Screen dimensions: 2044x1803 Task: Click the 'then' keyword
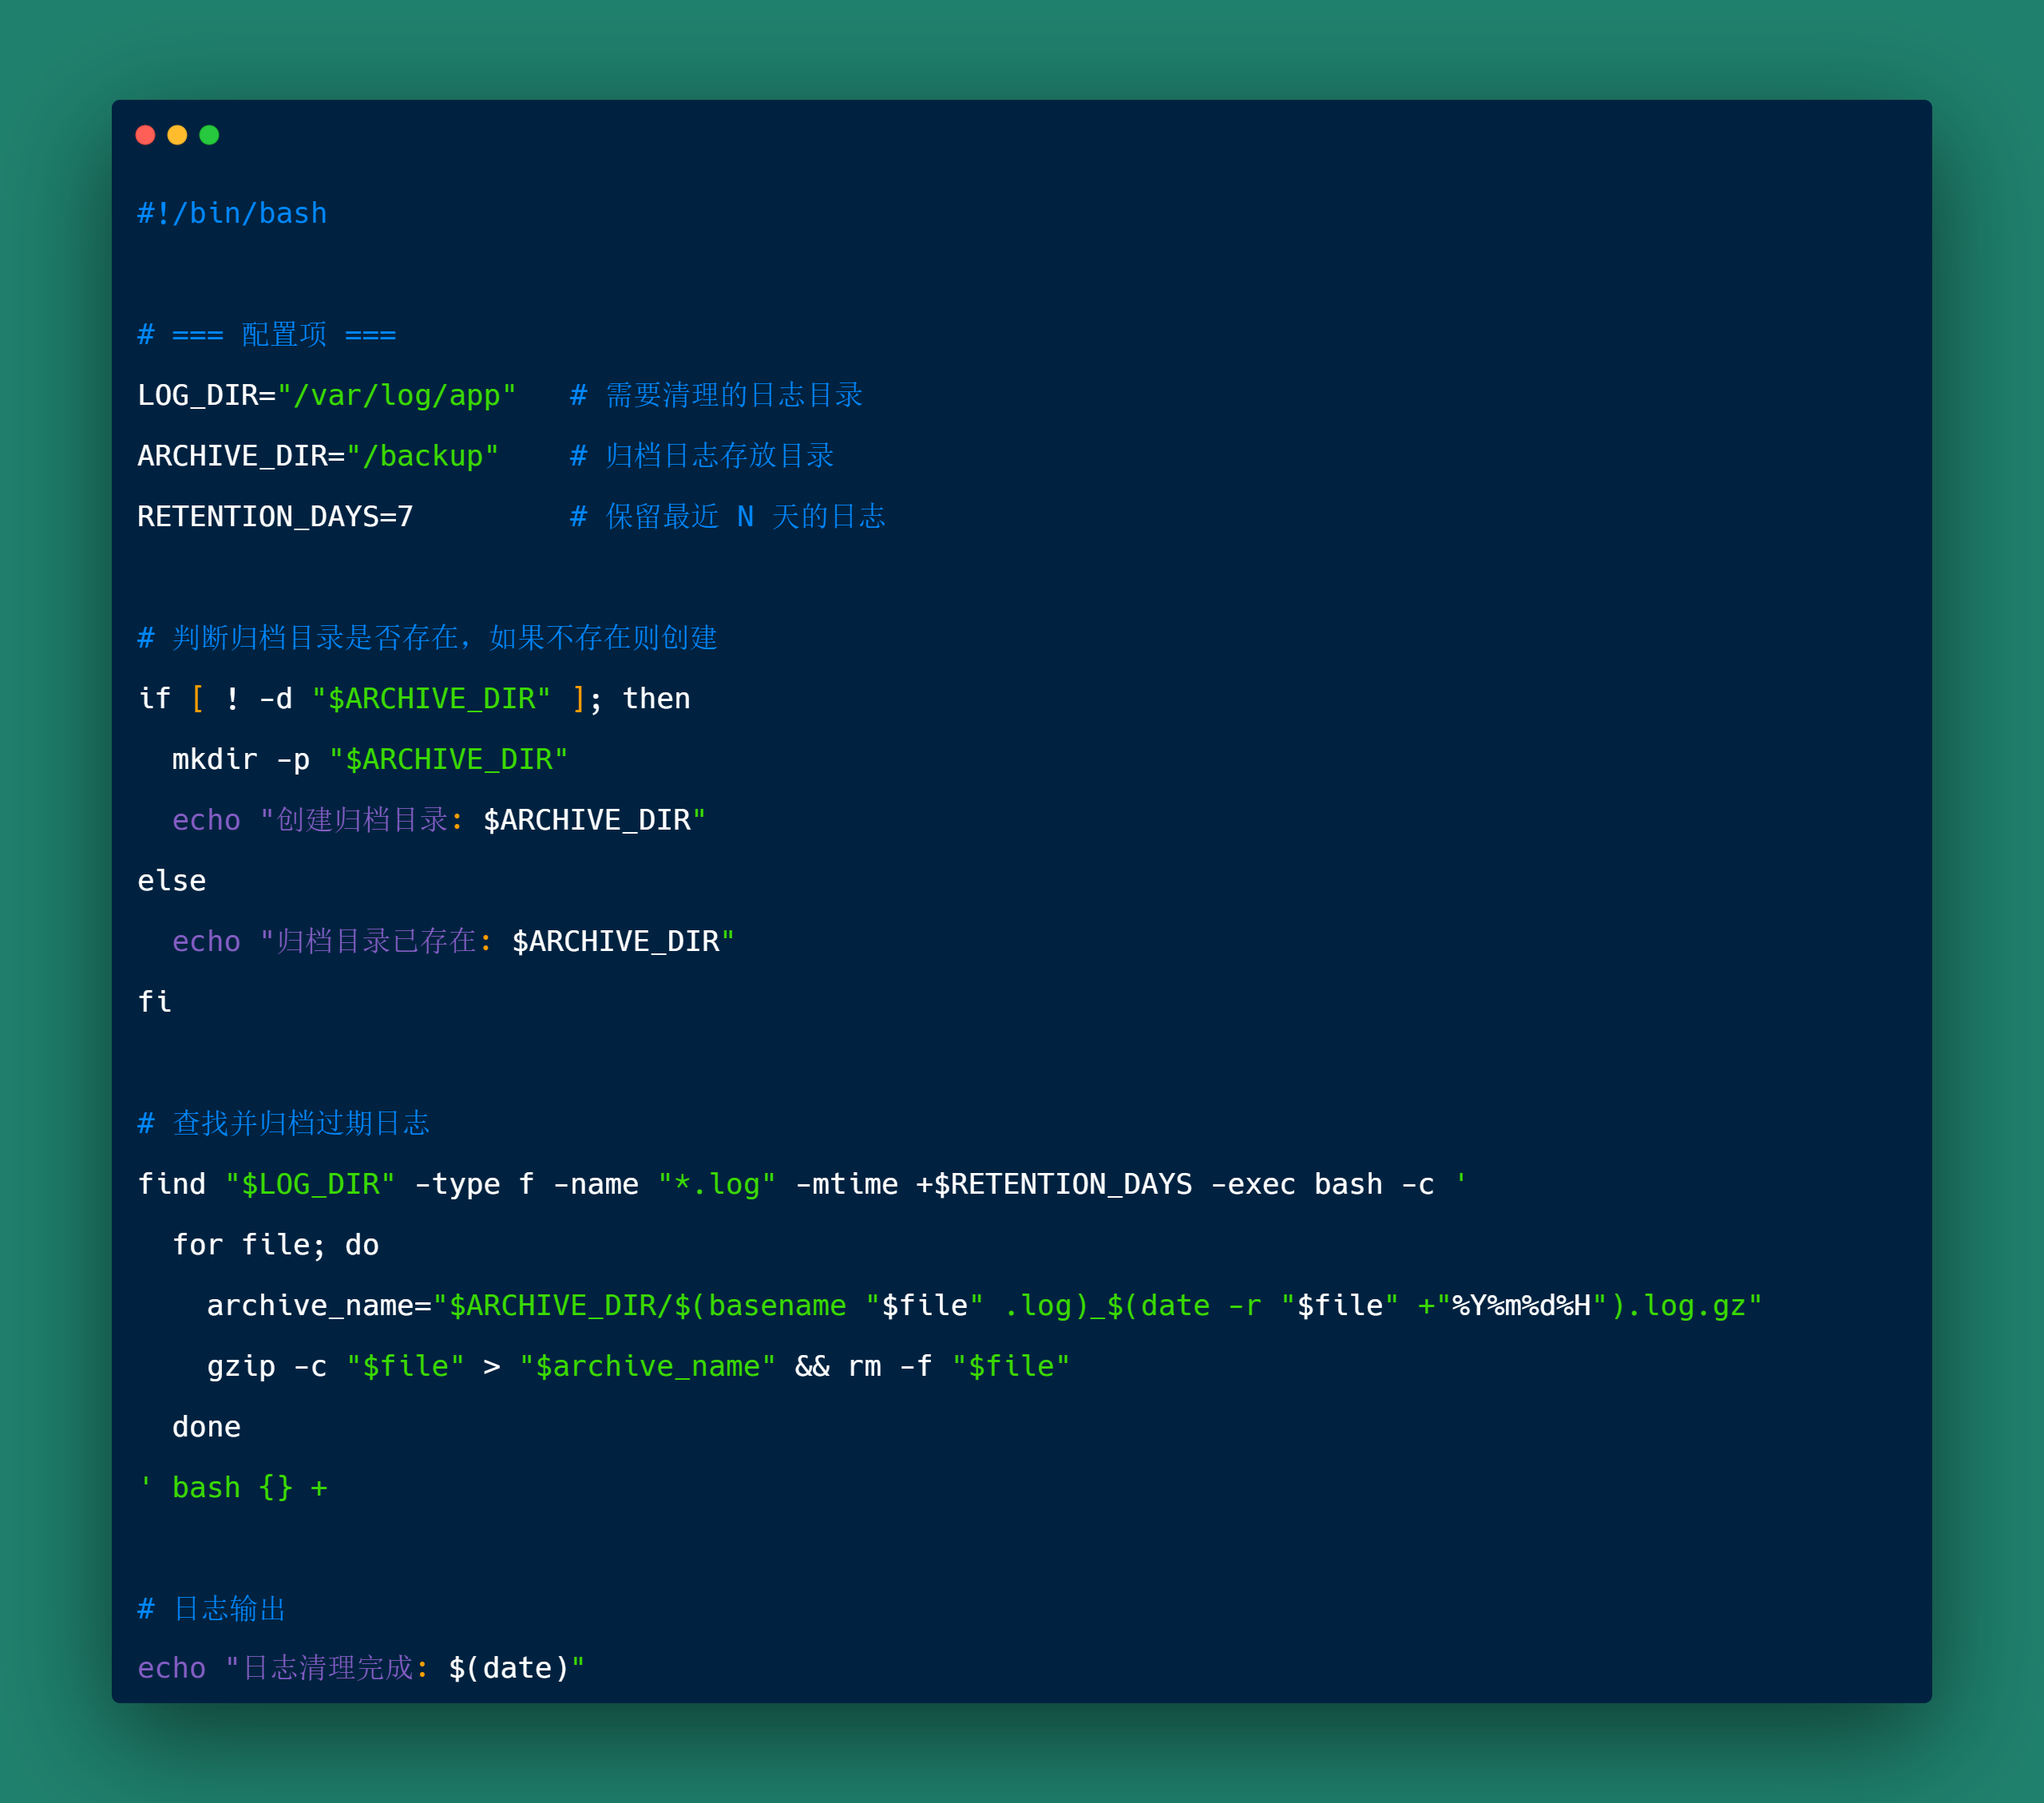click(x=656, y=699)
